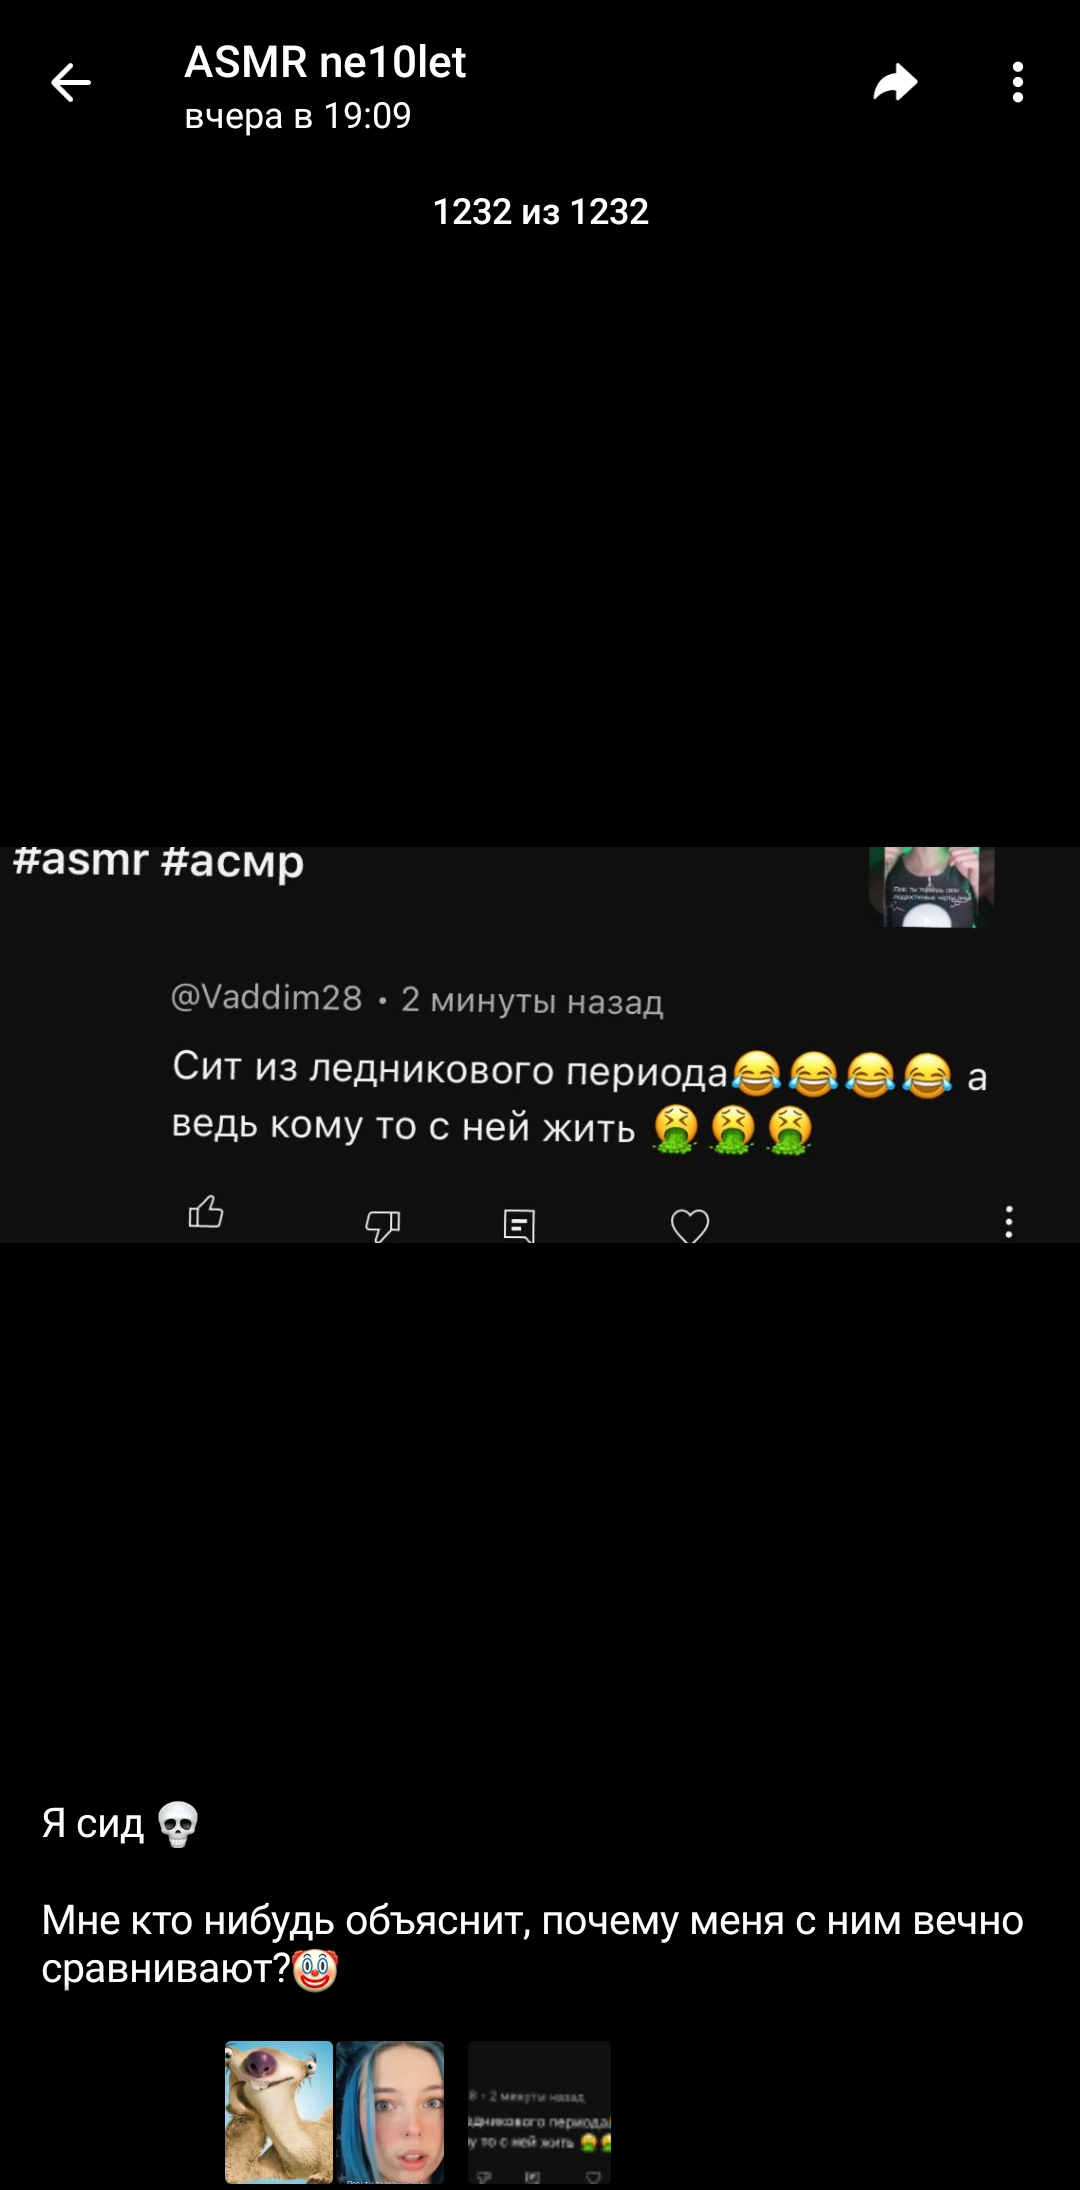Tap the thumbs-up icon under the comment
The height and width of the screenshot is (2190, 1080).
click(x=206, y=1211)
